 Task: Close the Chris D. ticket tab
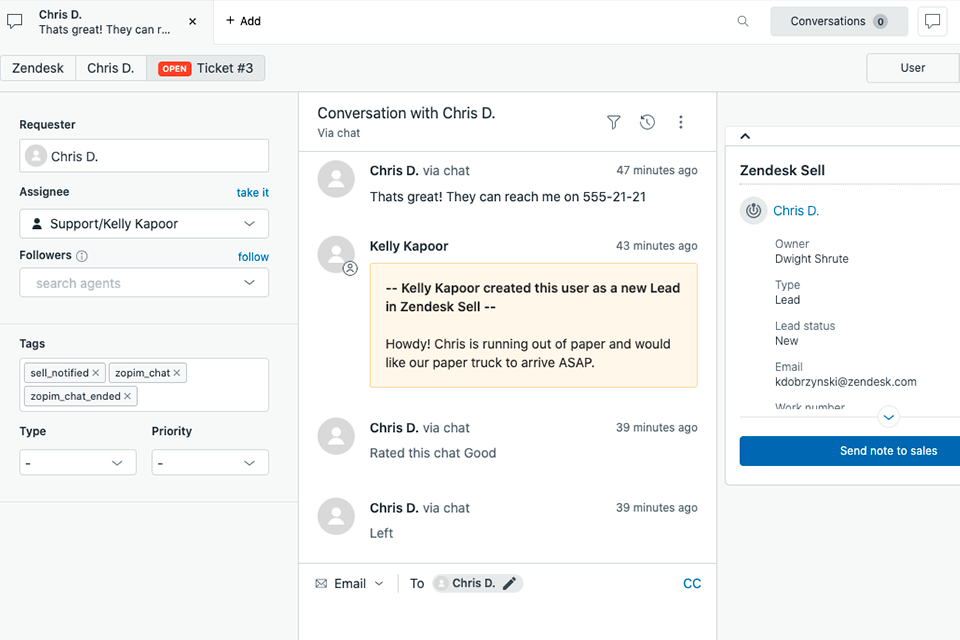click(x=192, y=21)
